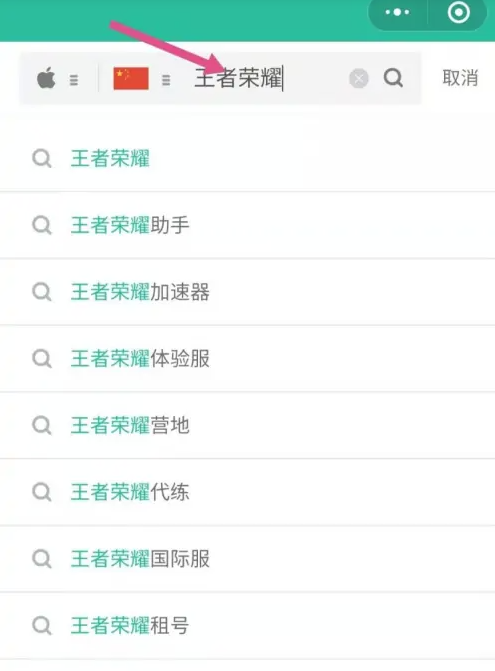The image size is (495, 671).
Task: Open the 王者荣耀营地 suggestion
Action: 247,425
